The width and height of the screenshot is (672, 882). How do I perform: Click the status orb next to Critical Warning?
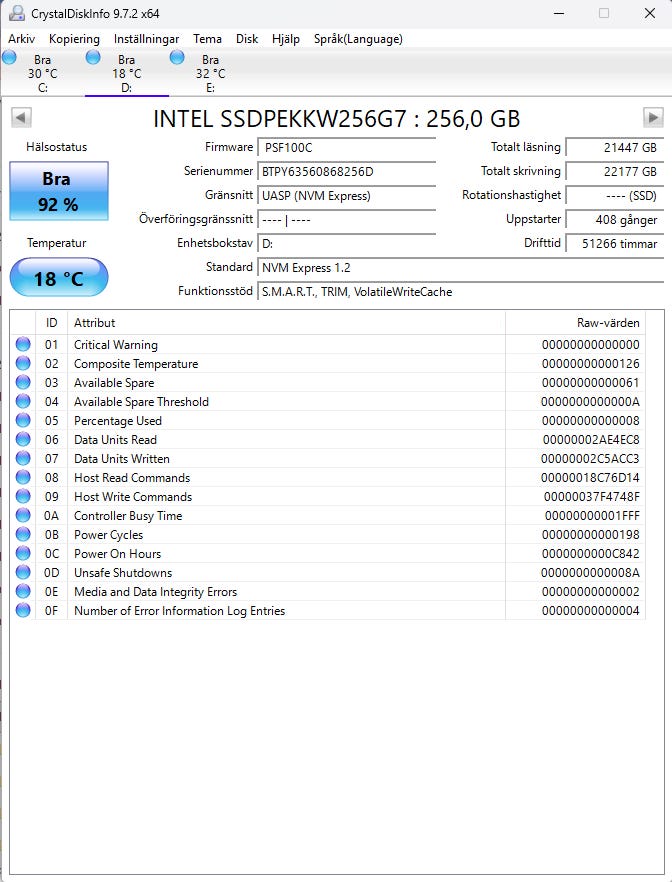tap(23, 345)
